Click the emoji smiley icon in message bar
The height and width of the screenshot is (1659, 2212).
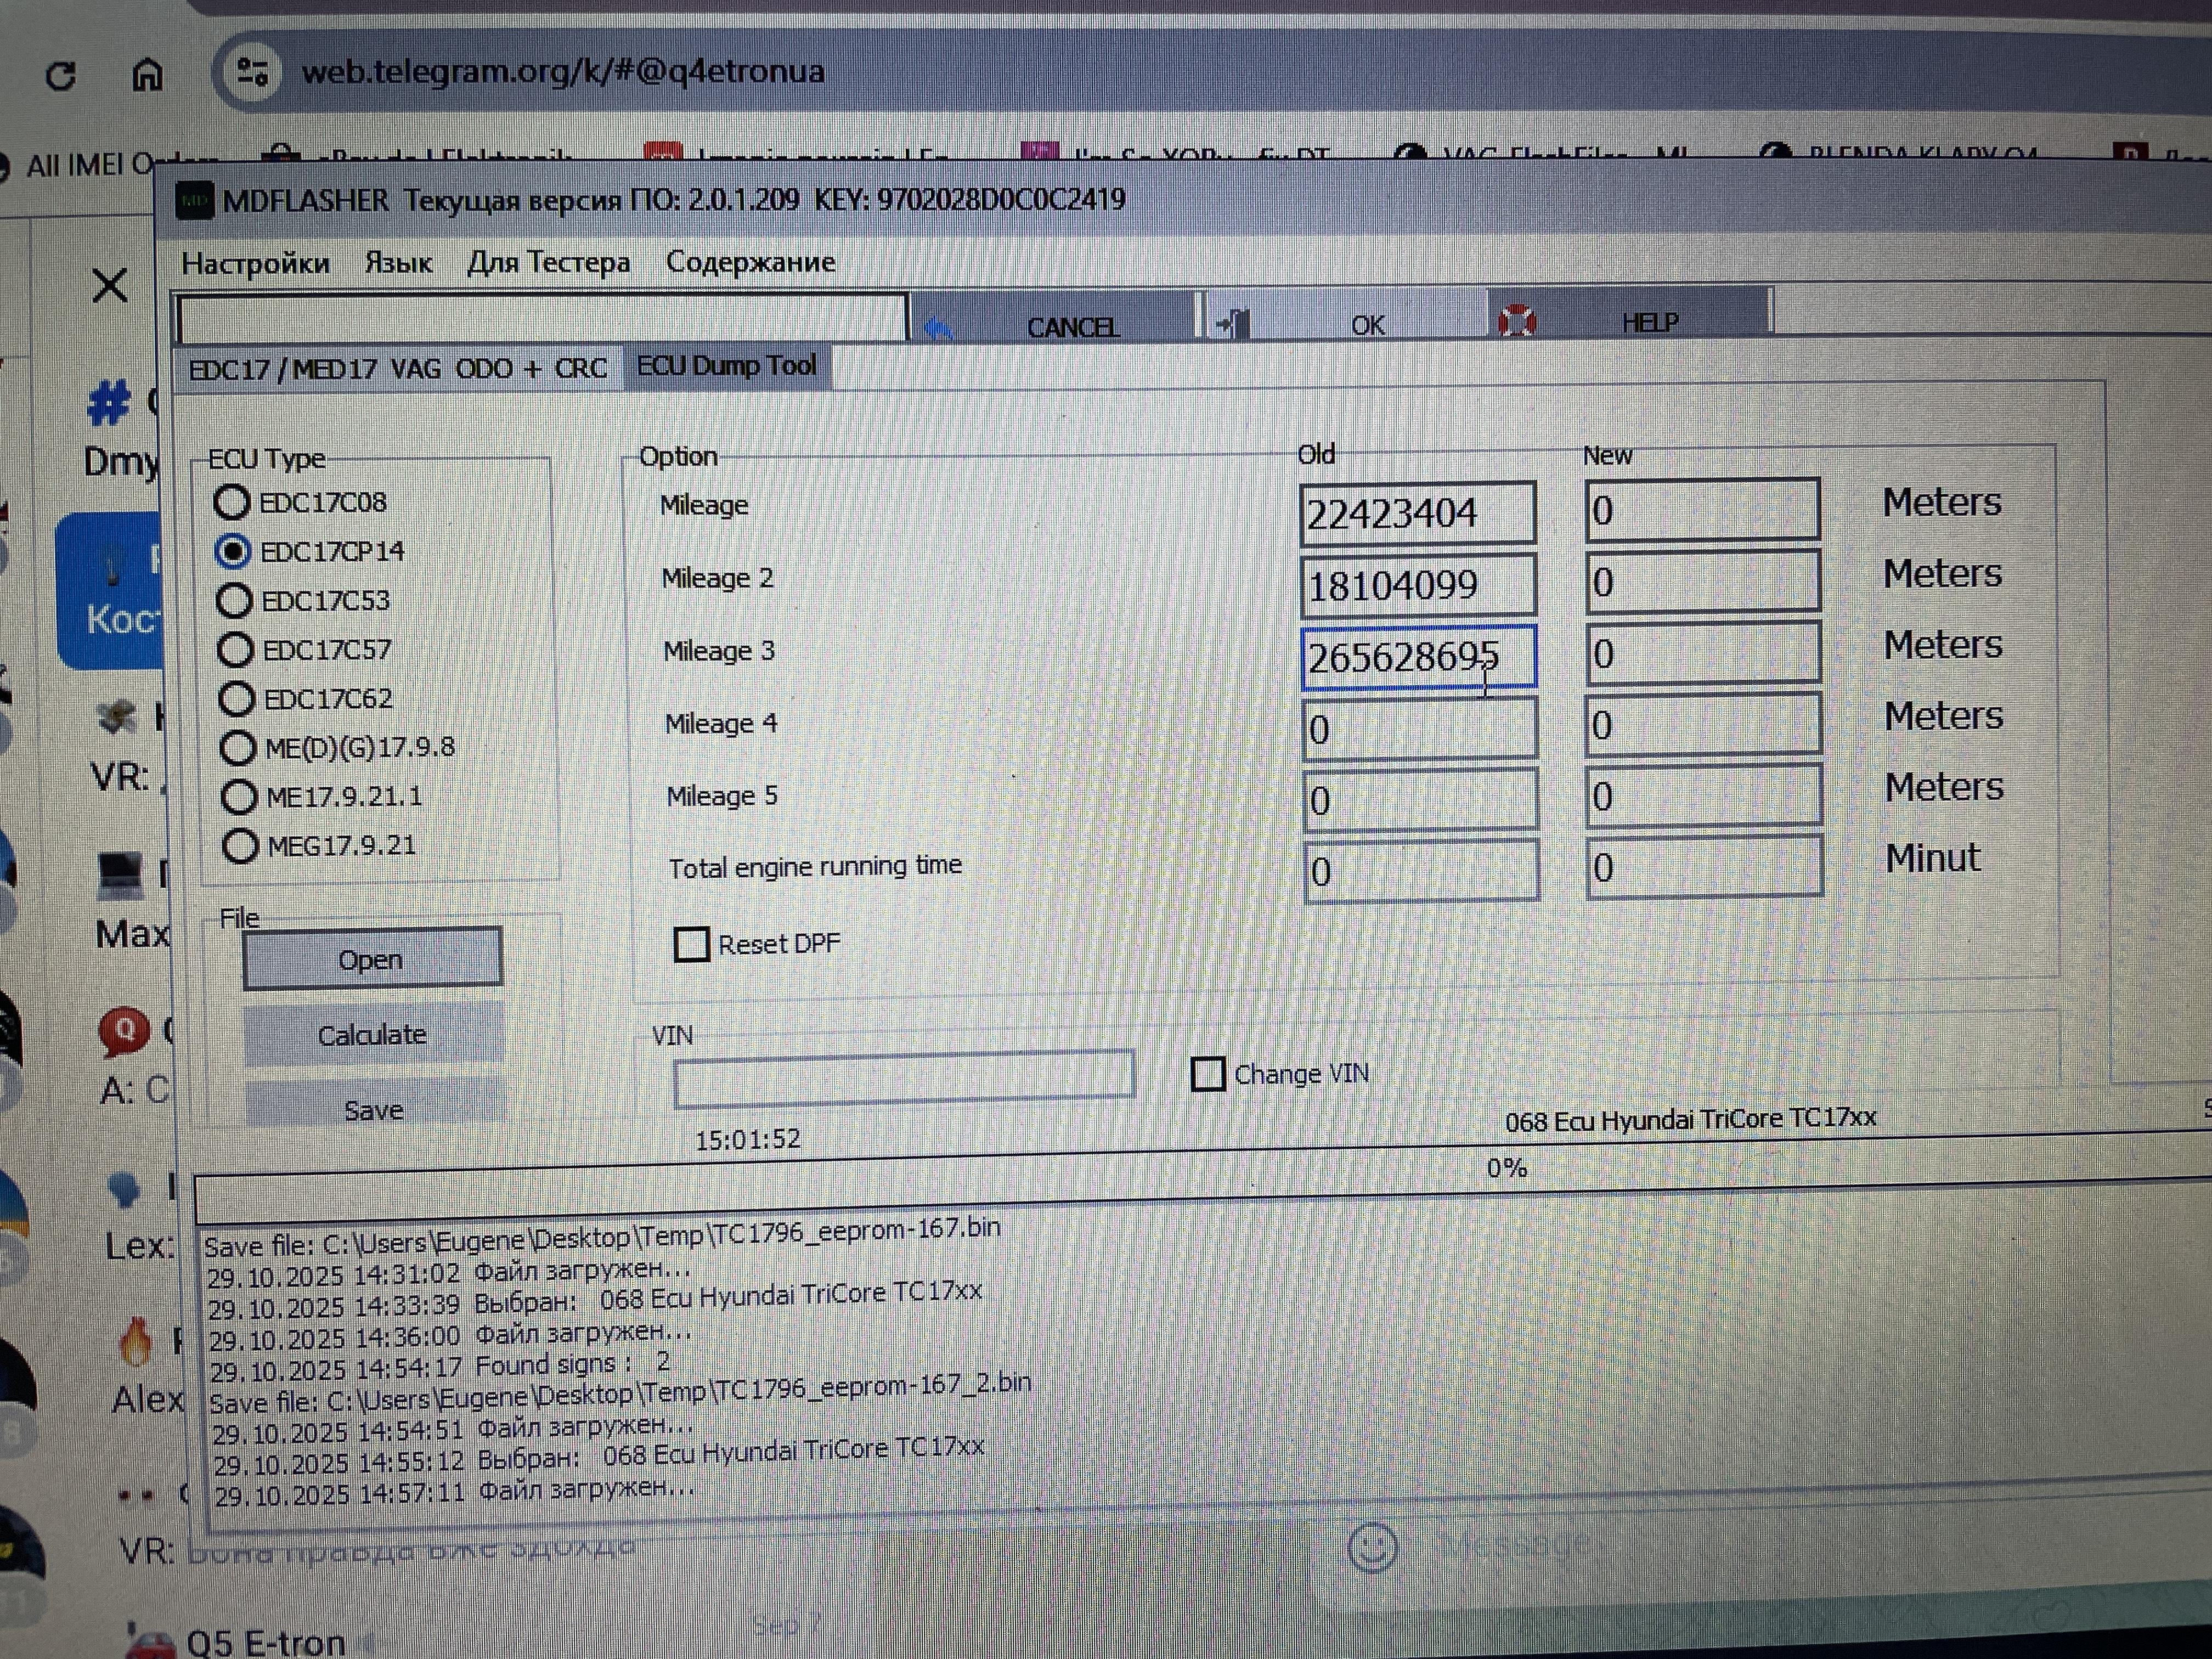click(x=1372, y=1547)
